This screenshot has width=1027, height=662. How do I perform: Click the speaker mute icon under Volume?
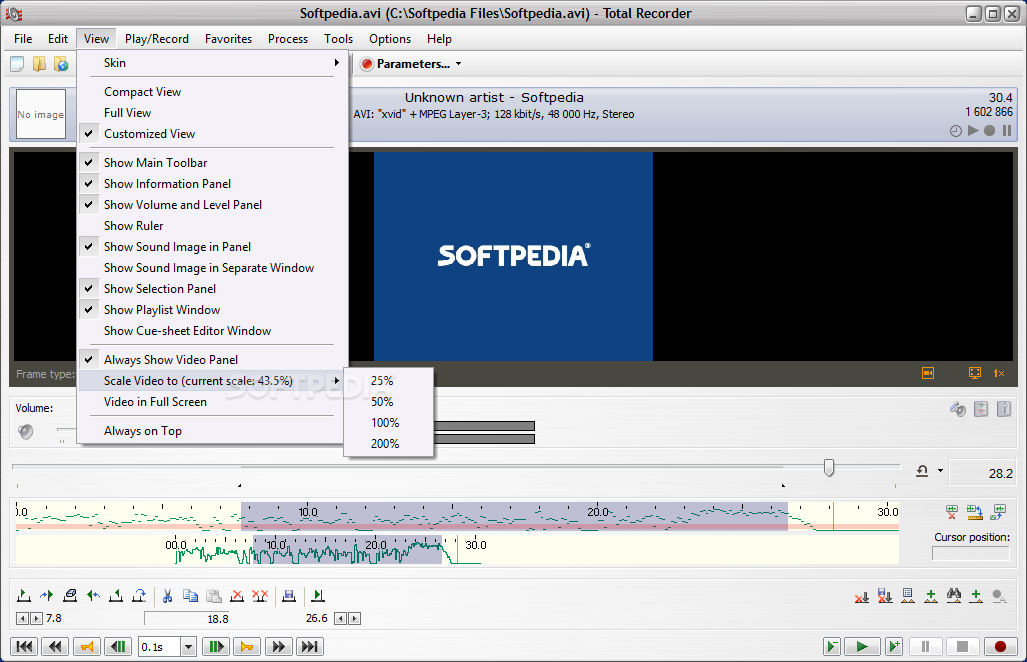26,432
